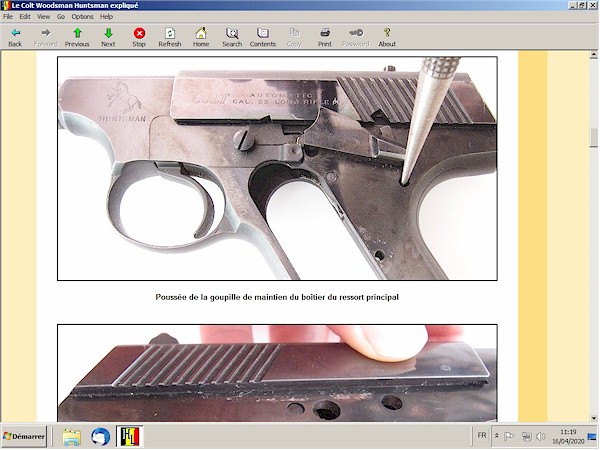Open the File menu
Screen dimensions: 600x450
pyautogui.click(x=8, y=16)
